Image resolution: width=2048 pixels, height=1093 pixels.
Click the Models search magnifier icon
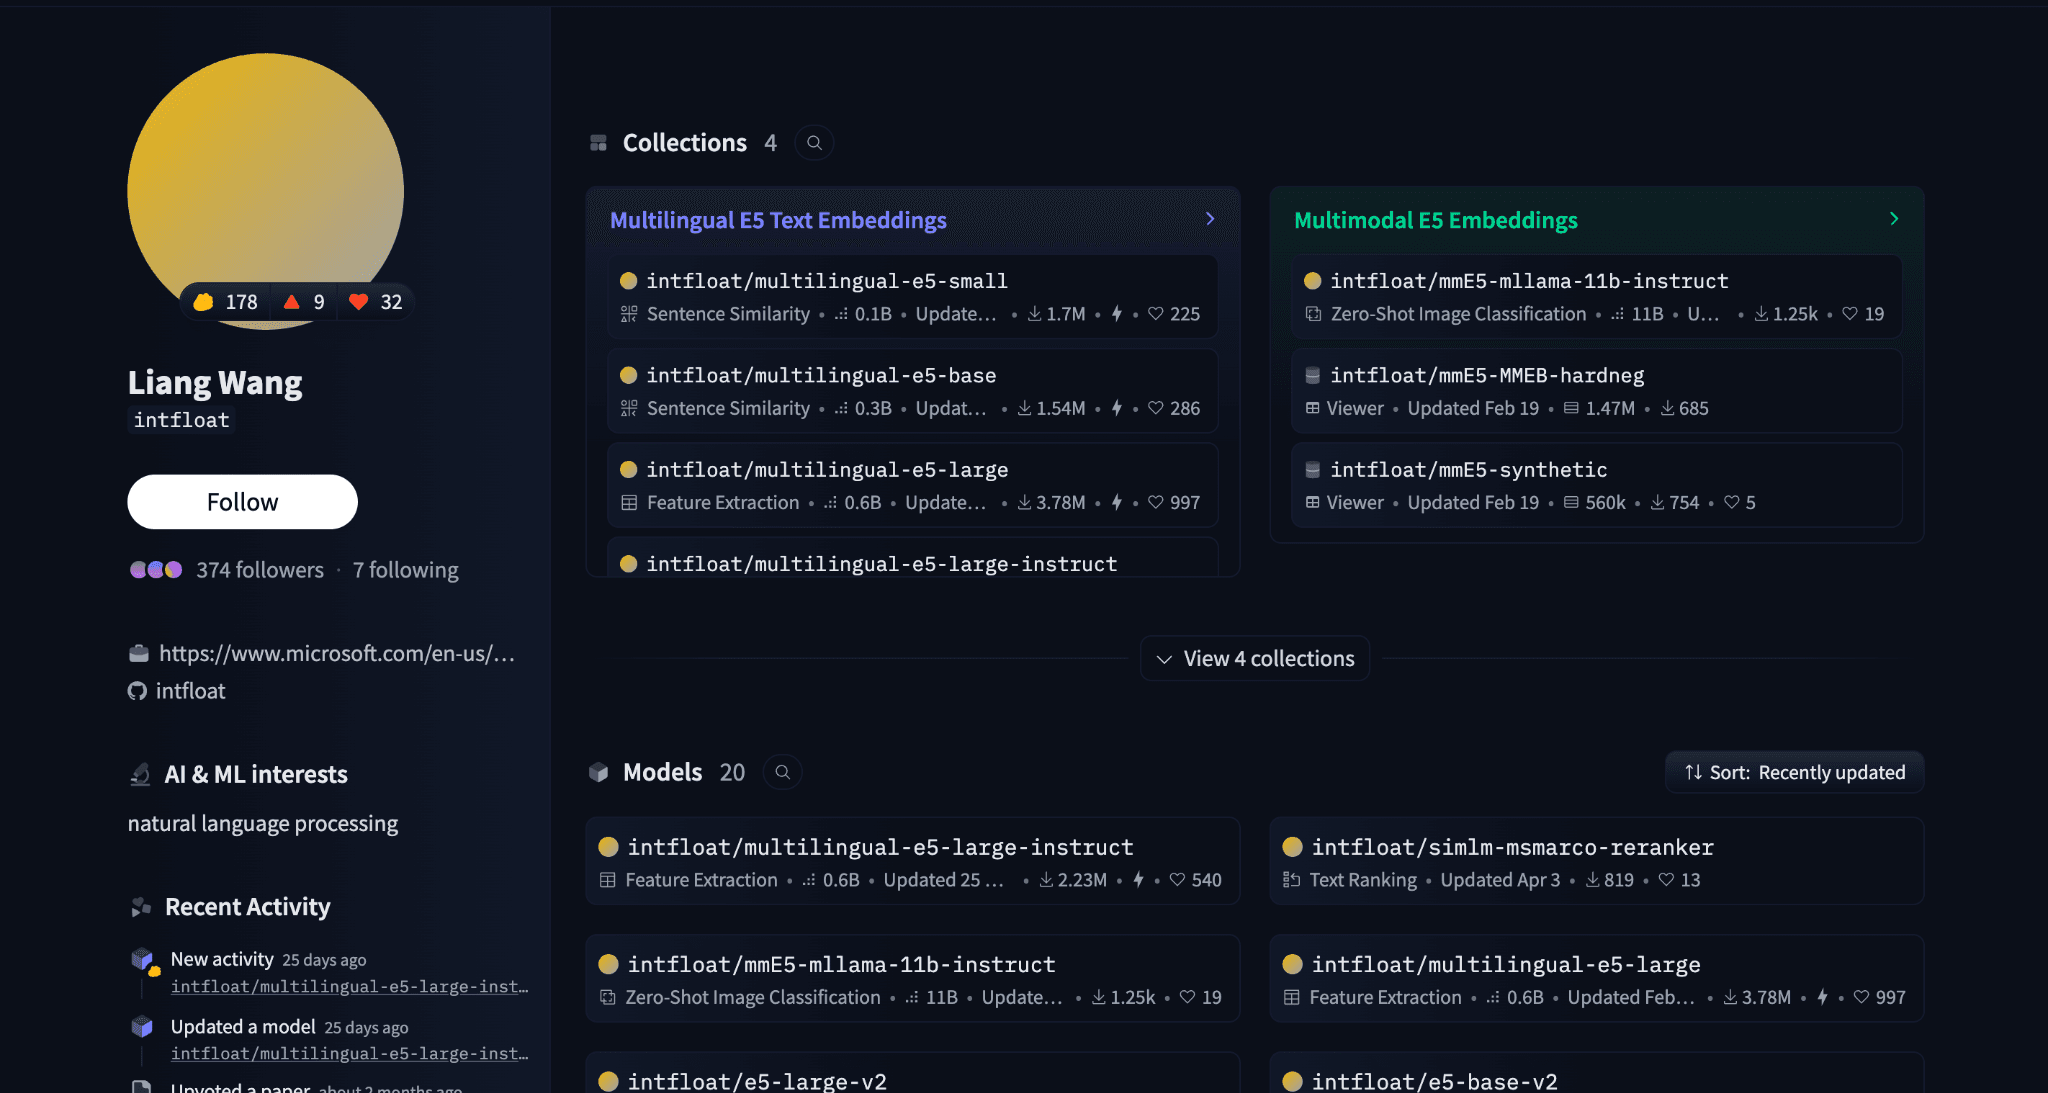783,772
